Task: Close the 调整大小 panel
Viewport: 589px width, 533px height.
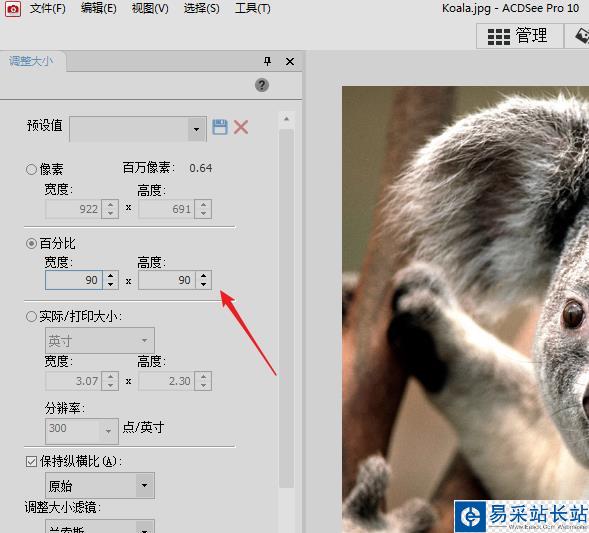Action: click(x=290, y=61)
